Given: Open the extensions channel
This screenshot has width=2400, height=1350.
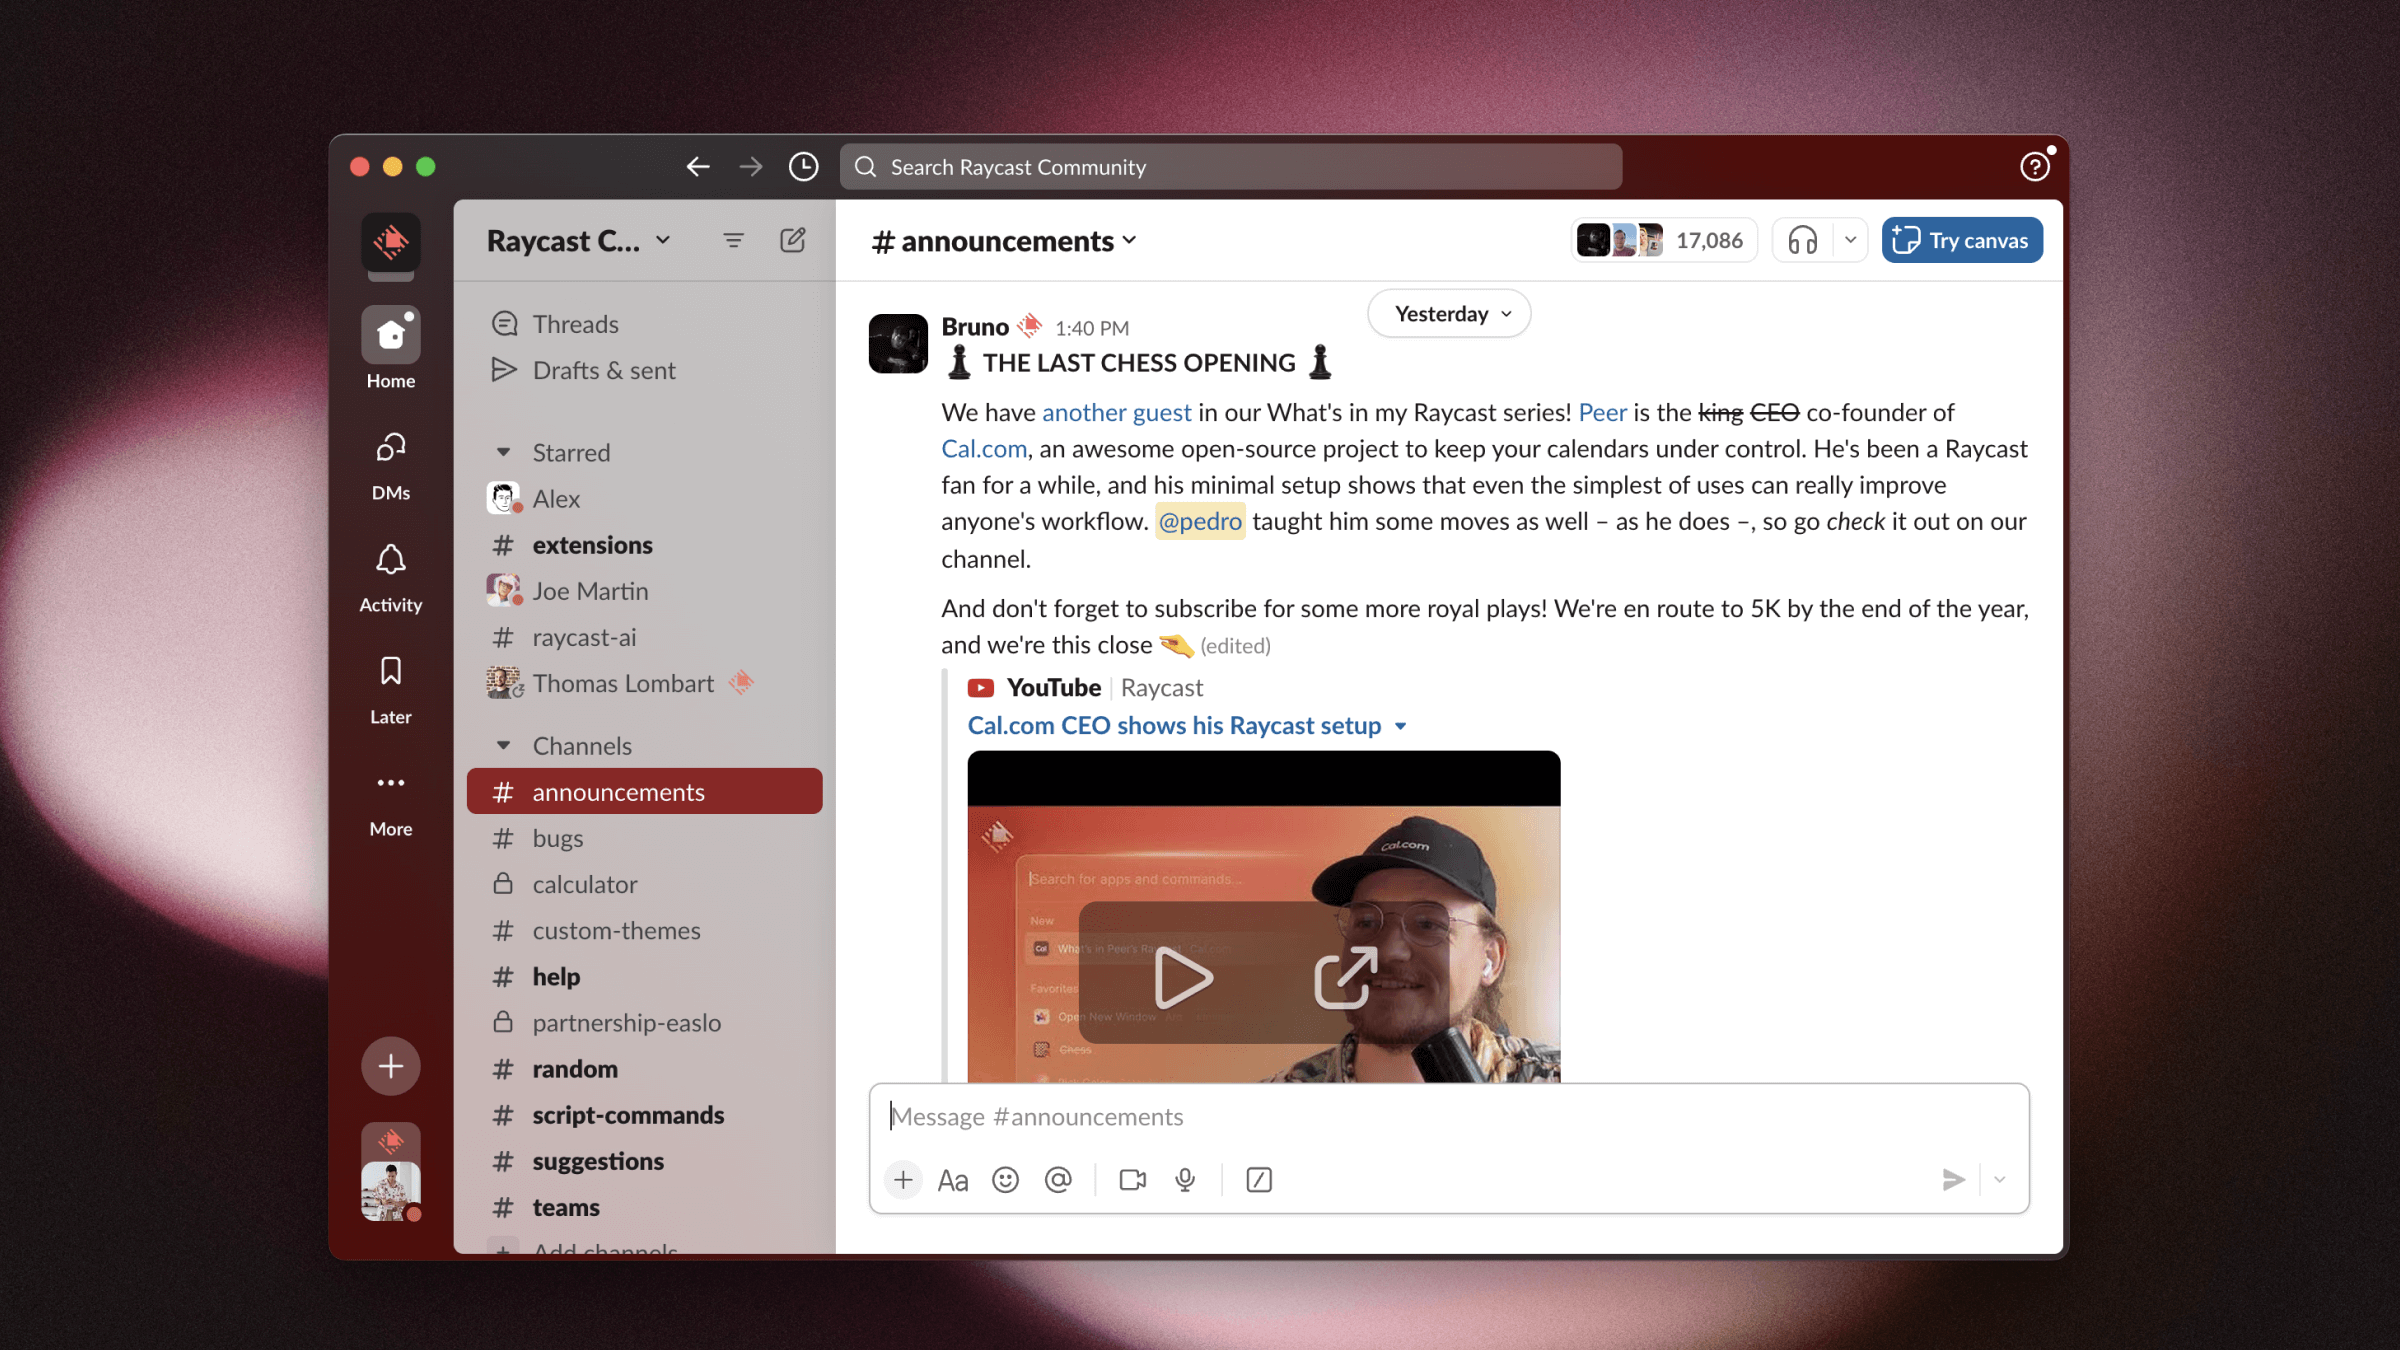Looking at the screenshot, I should point(644,545).
